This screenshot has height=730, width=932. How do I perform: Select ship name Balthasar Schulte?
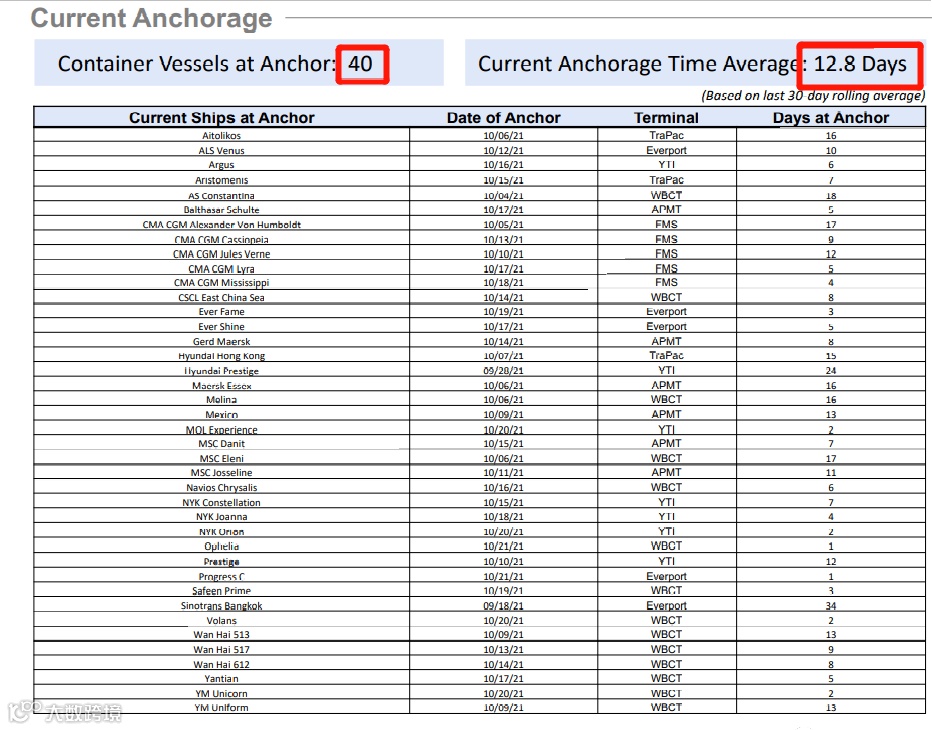pos(221,210)
